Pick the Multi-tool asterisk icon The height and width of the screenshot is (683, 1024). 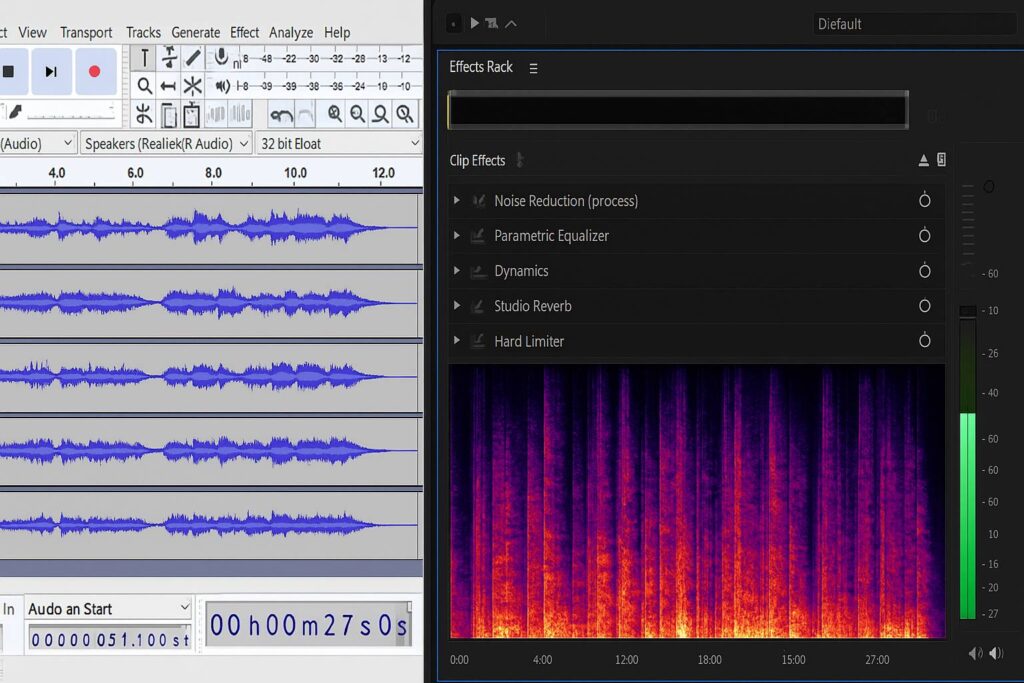pos(193,86)
